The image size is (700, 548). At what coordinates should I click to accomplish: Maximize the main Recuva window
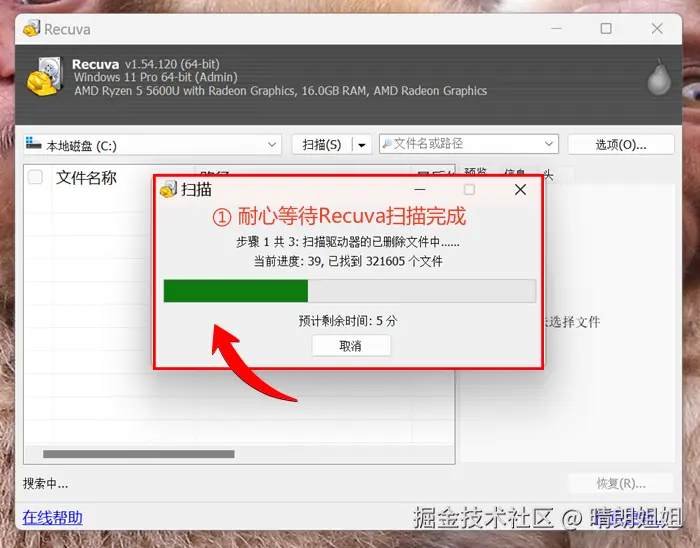coord(606,29)
